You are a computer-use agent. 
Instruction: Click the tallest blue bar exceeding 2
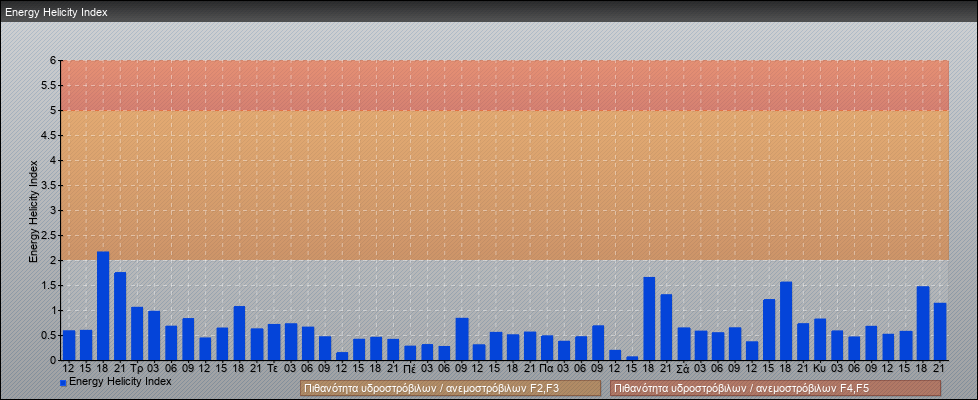103,306
